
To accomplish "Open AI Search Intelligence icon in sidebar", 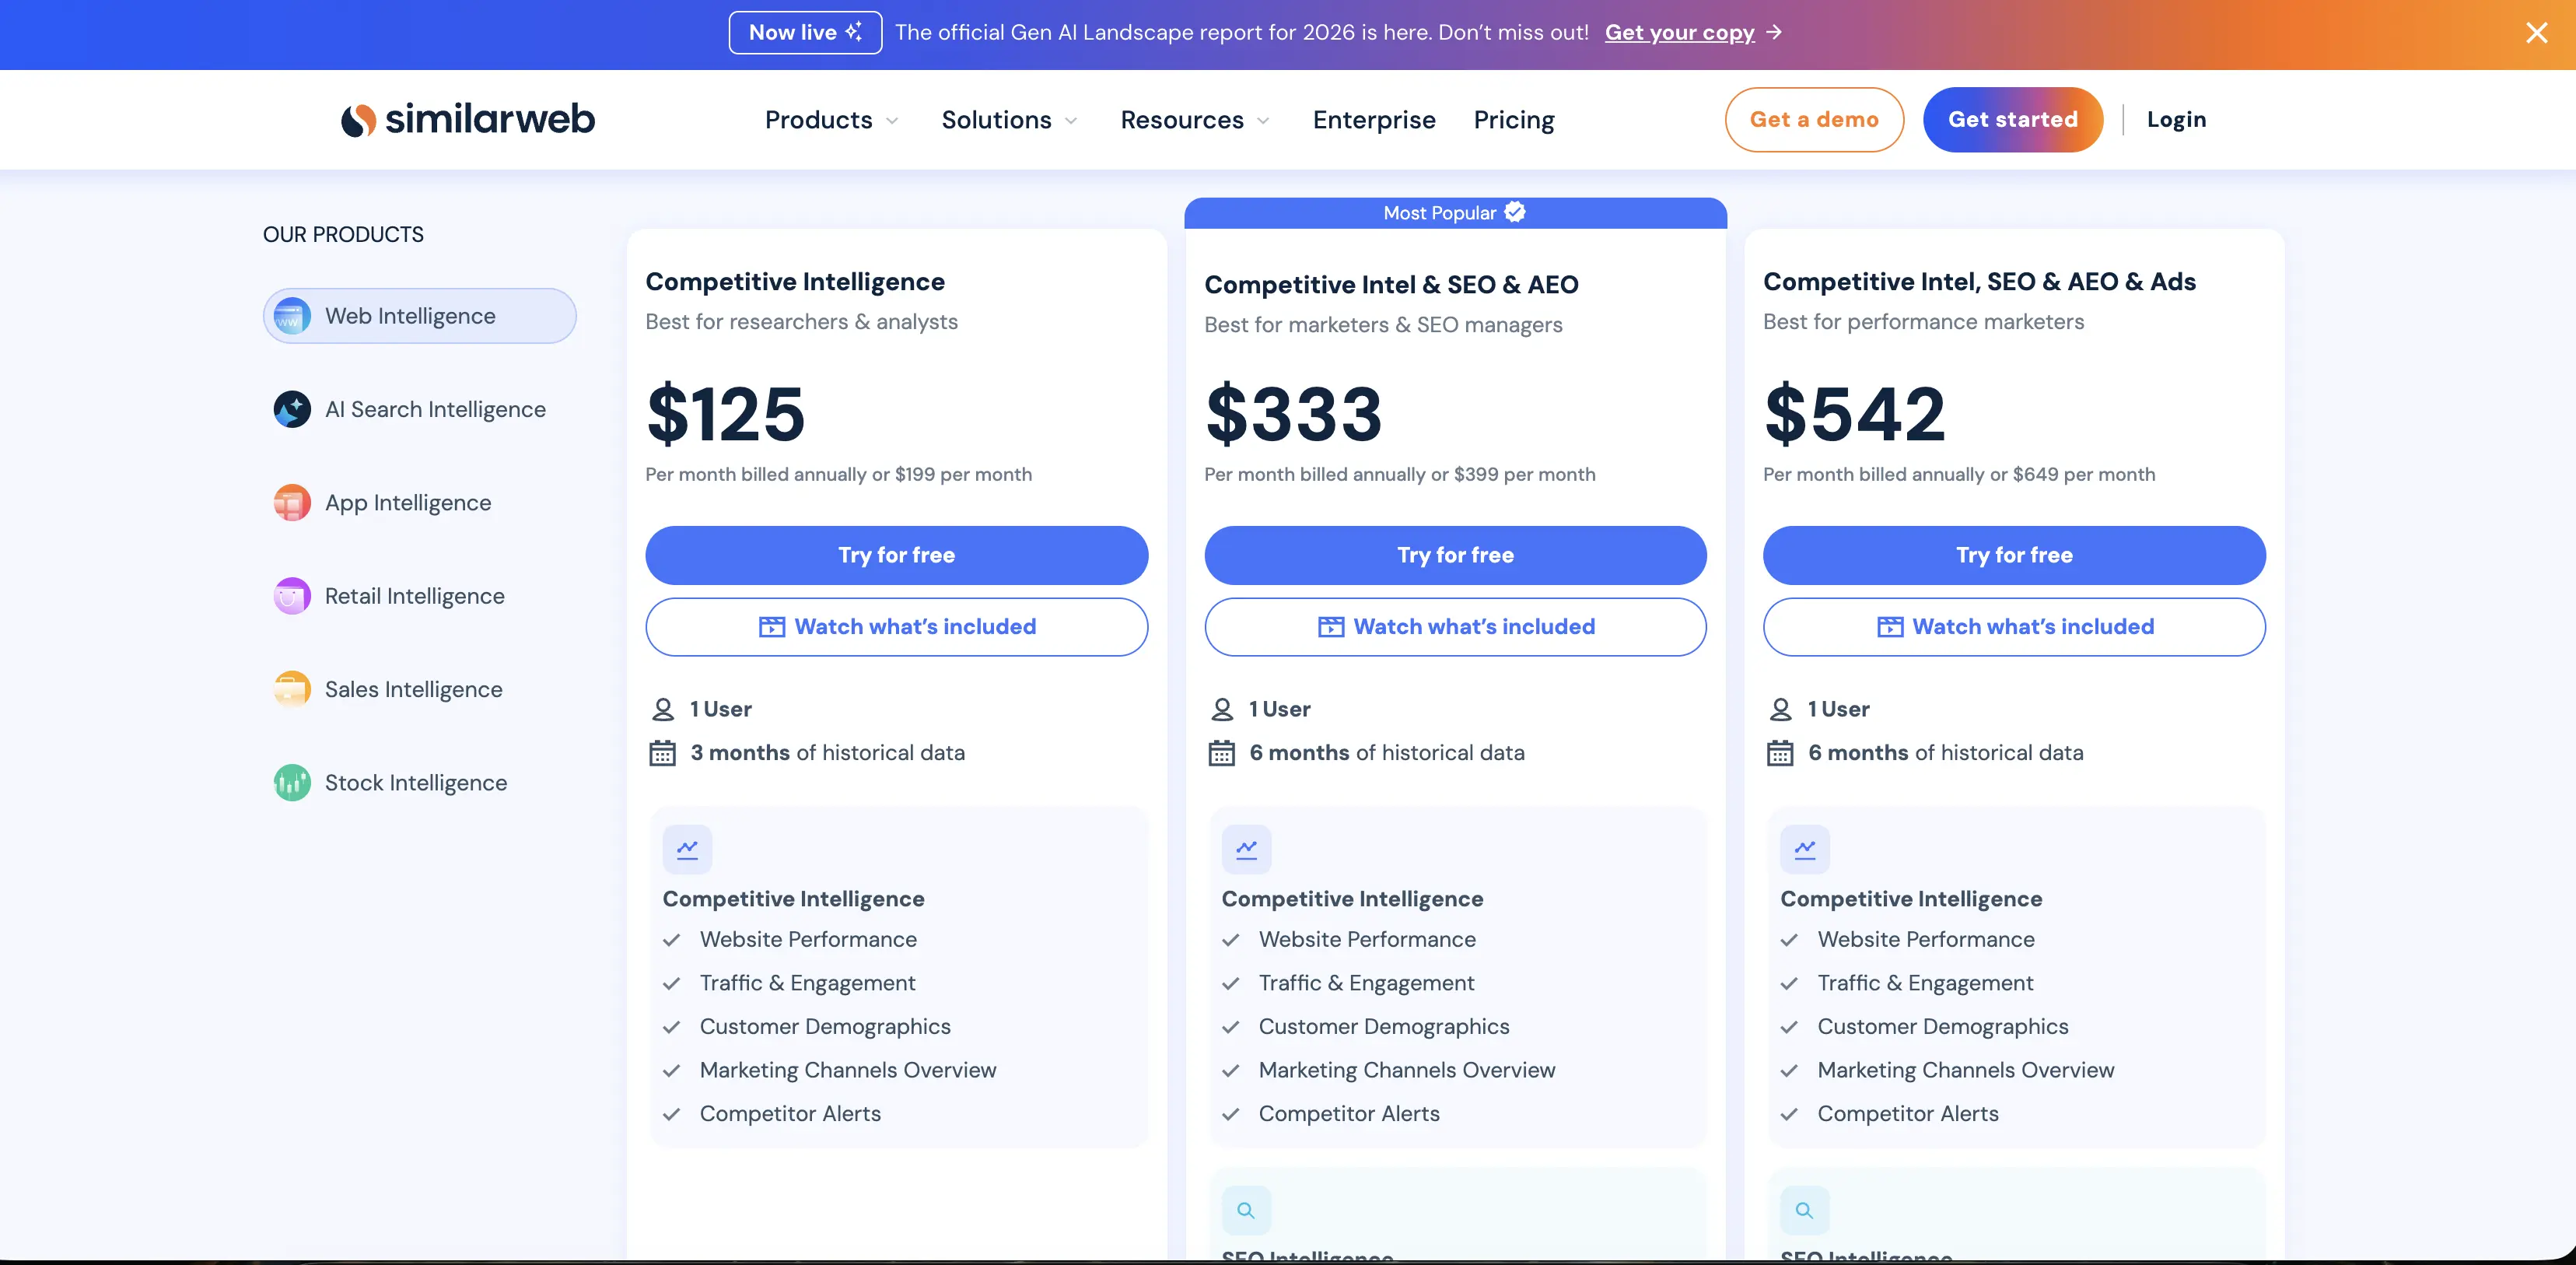I will (292, 409).
